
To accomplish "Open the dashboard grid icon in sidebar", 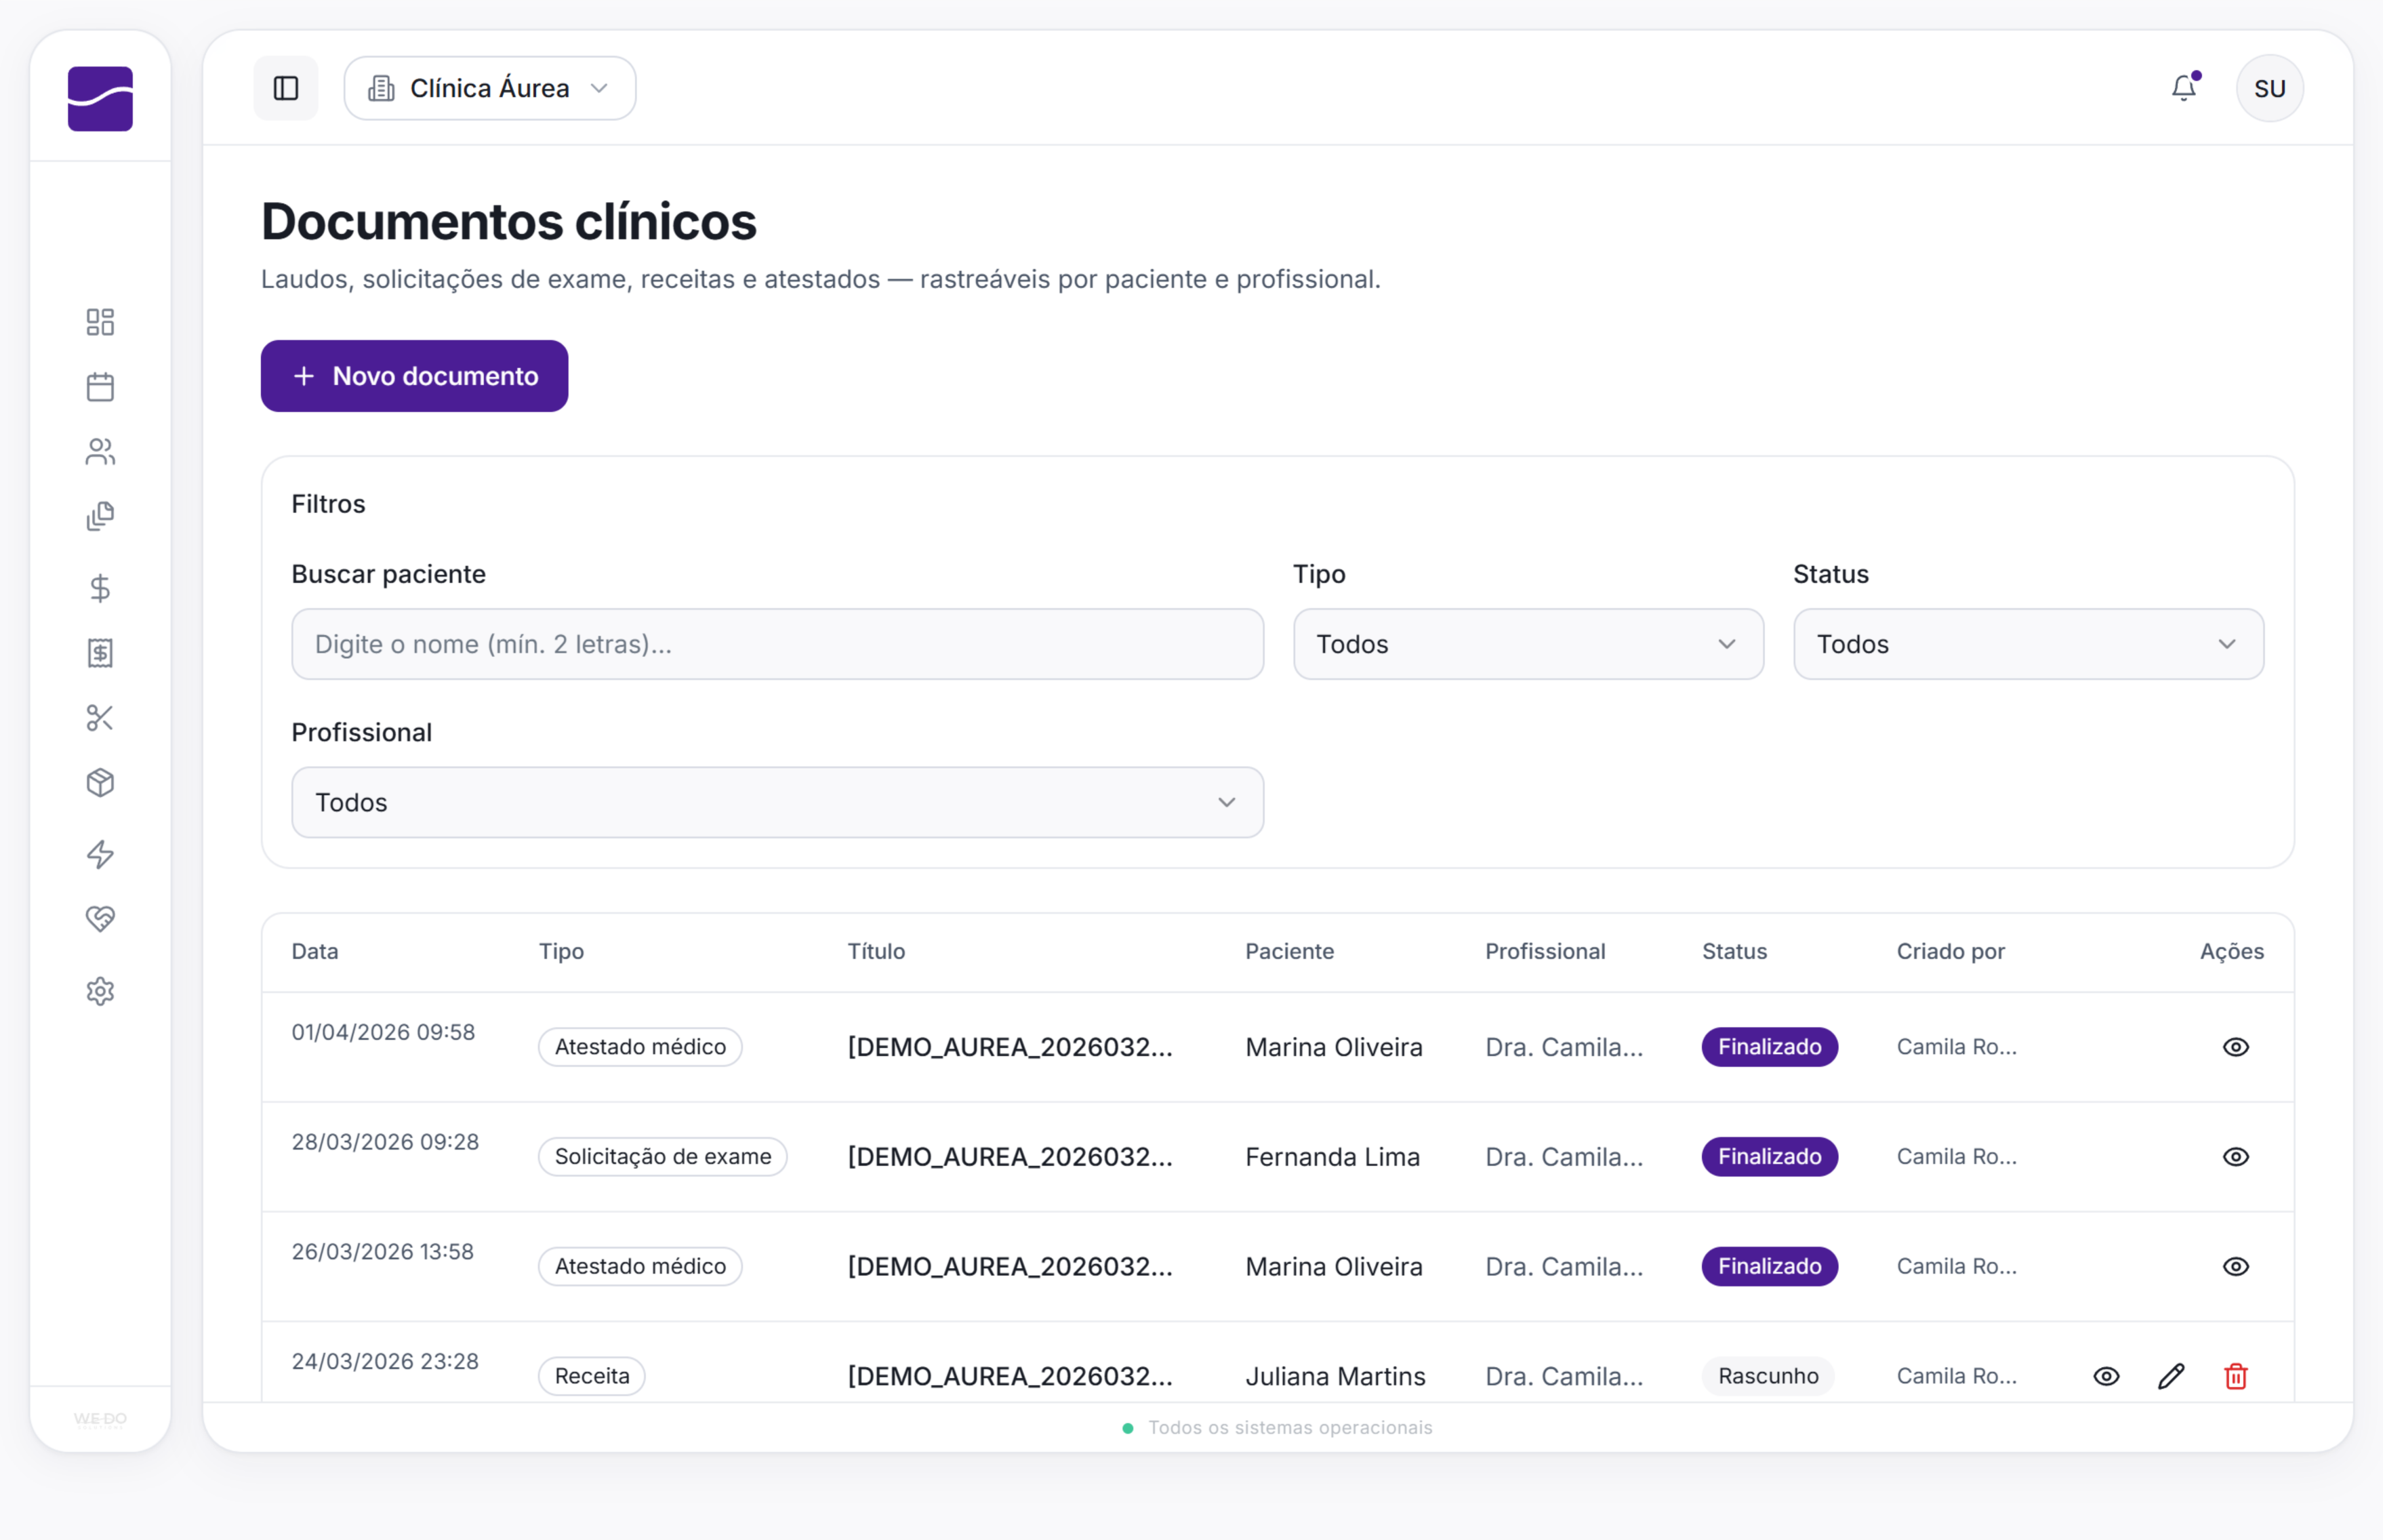I will (100, 322).
